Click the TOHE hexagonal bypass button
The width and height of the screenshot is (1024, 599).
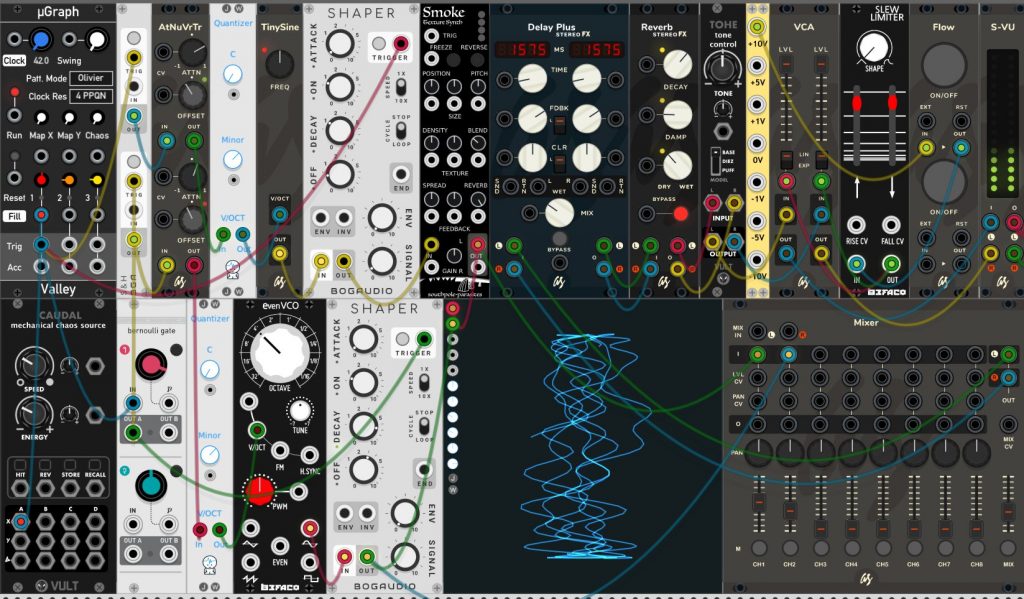[722, 131]
